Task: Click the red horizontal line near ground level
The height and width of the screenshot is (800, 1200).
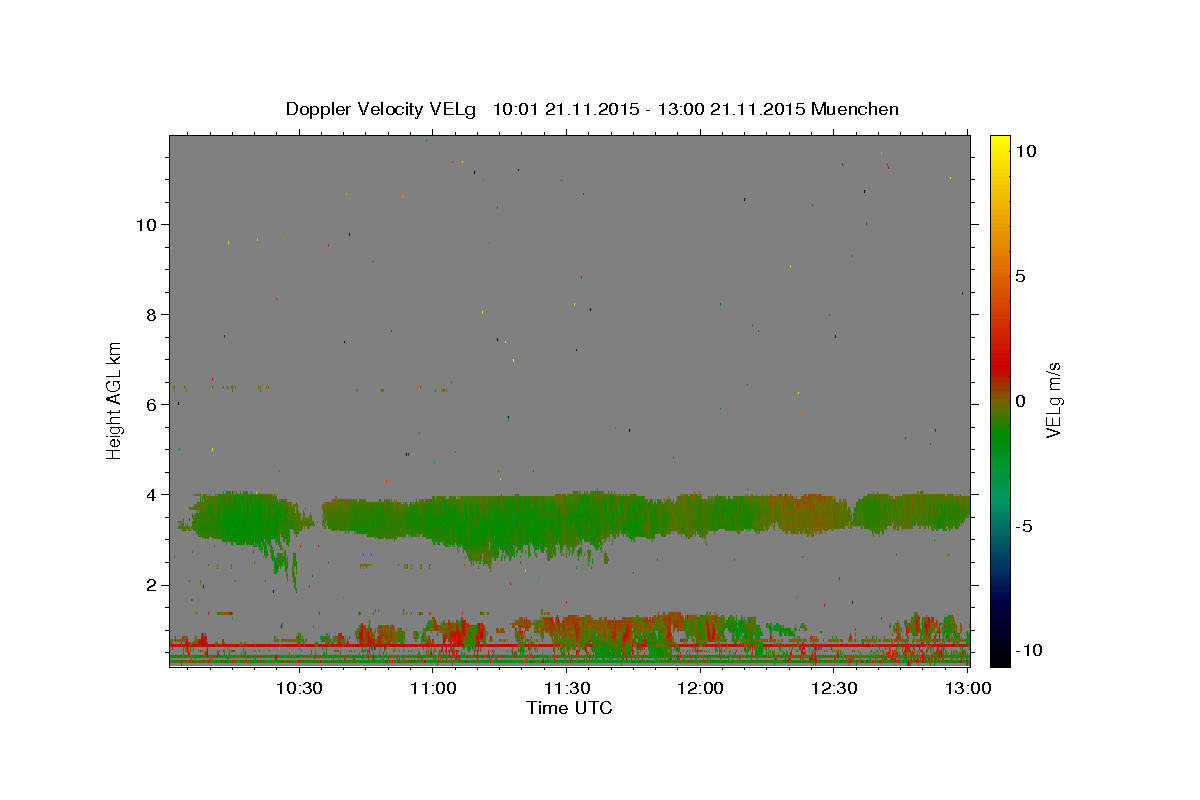Action: (569, 645)
